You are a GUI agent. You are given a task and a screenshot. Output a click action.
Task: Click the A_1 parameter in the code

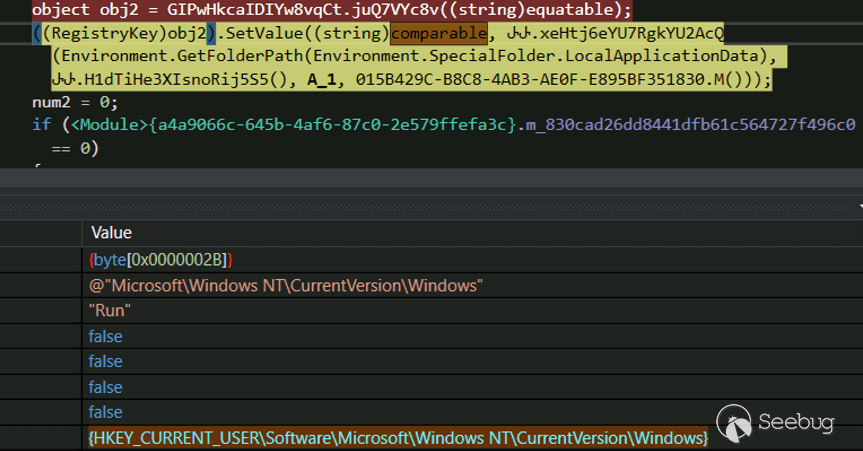(x=321, y=80)
